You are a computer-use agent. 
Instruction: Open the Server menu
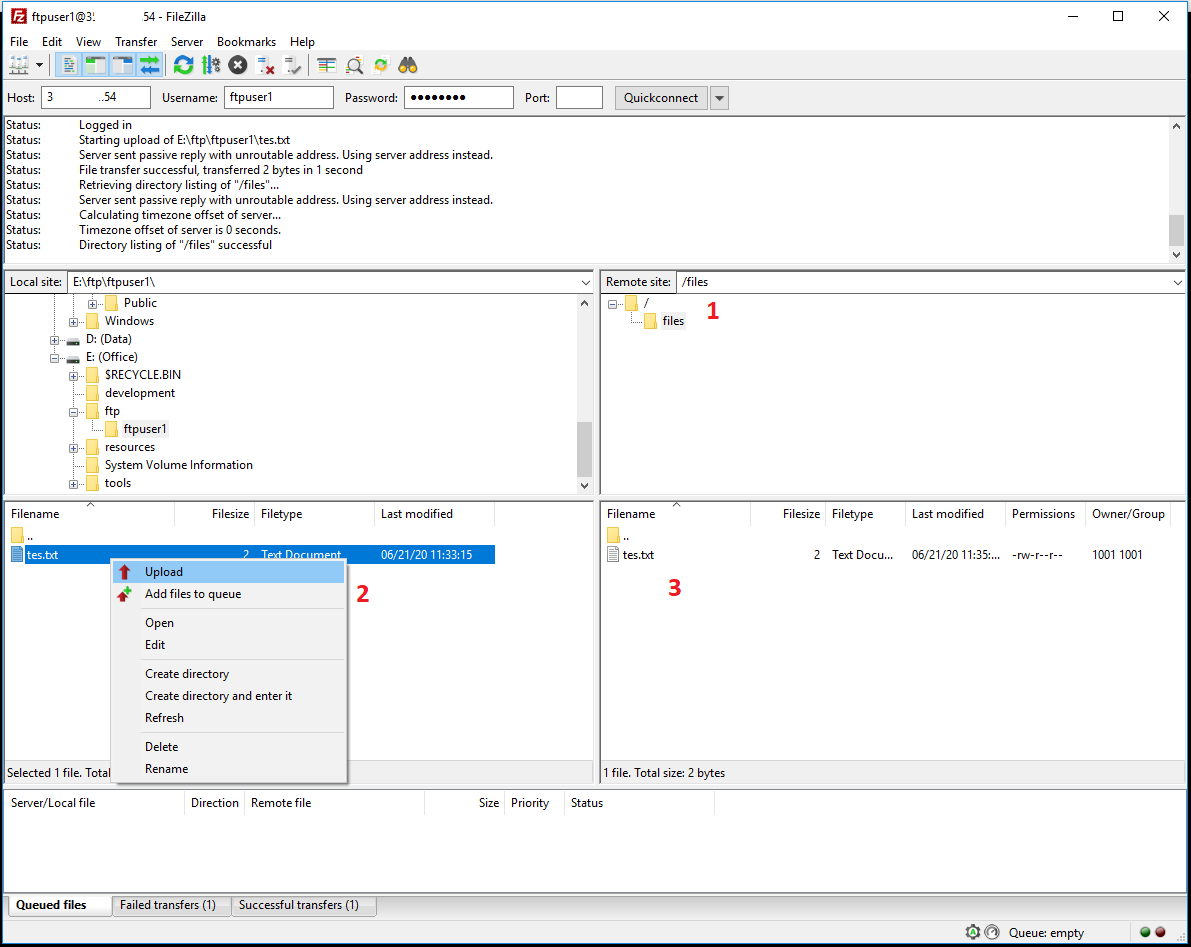coord(187,42)
